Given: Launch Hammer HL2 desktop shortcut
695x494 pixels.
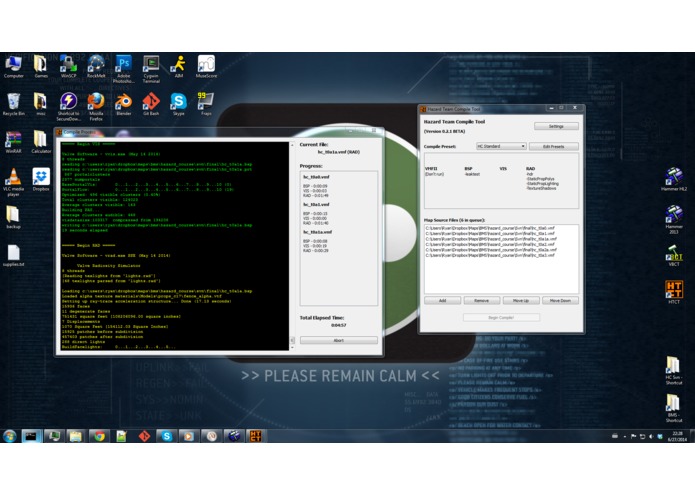Looking at the screenshot, I should tap(674, 179).
